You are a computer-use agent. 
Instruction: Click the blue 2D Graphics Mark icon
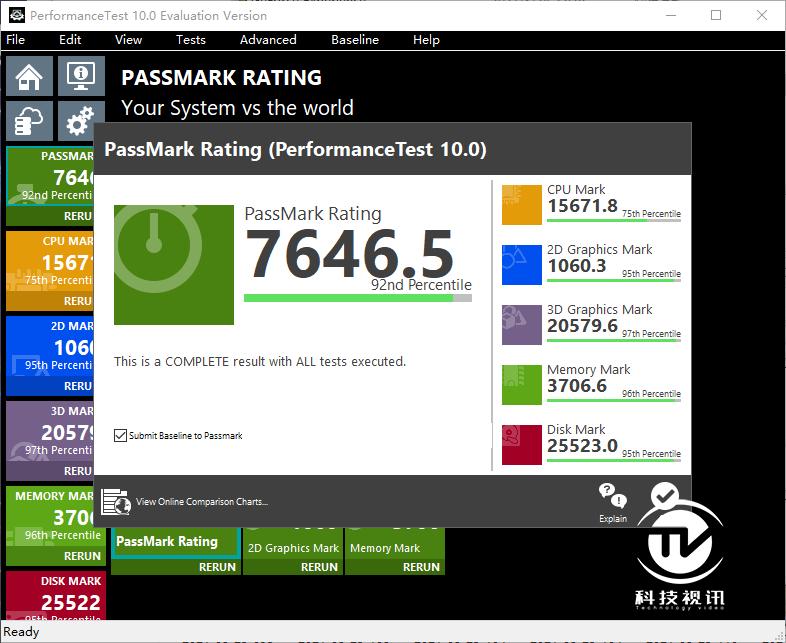pos(522,265)
